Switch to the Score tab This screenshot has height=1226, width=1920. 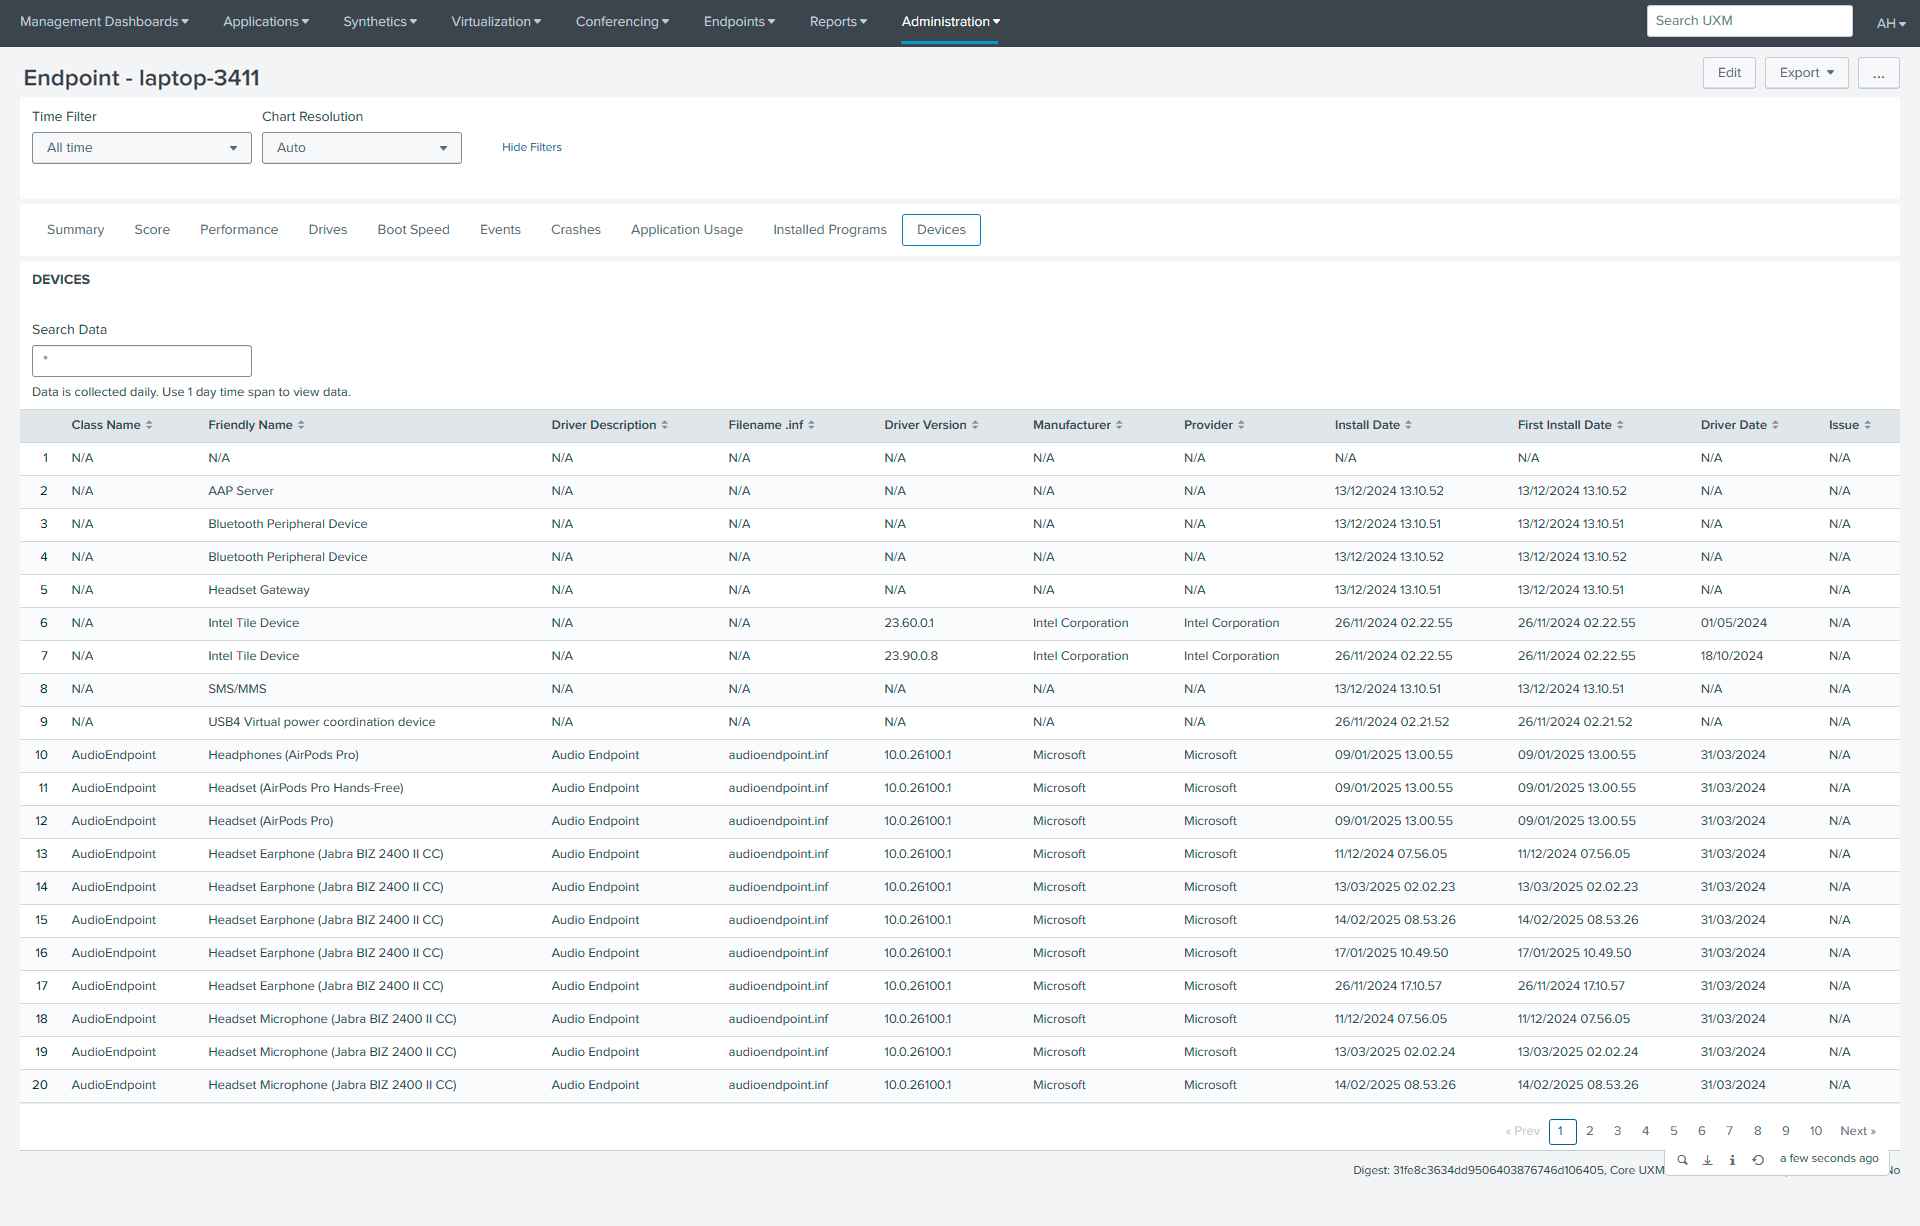click(x=152, y=230)
